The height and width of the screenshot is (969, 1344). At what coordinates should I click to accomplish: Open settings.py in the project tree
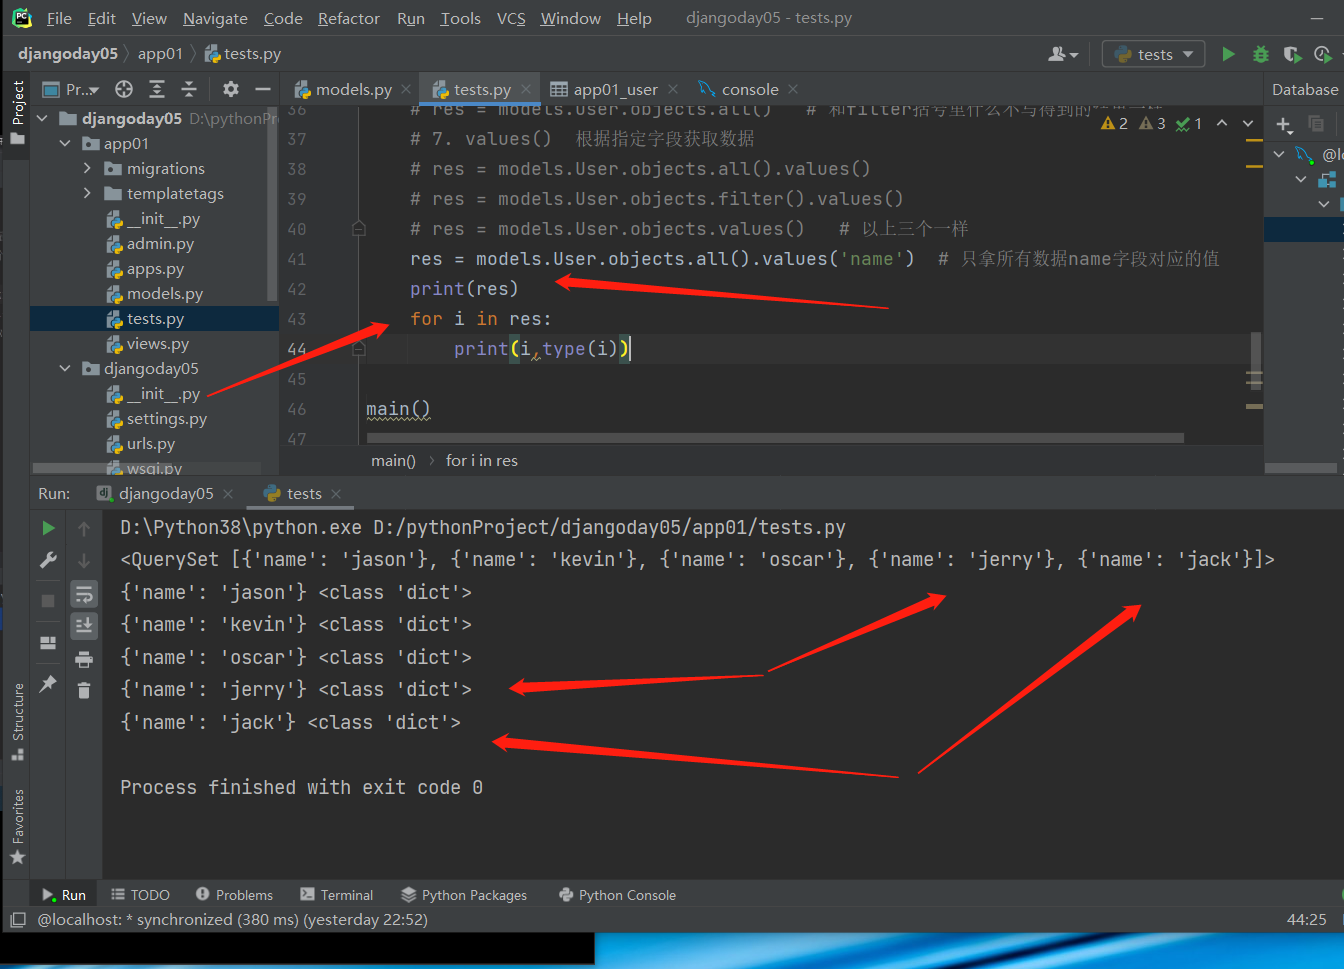point(166,418)
